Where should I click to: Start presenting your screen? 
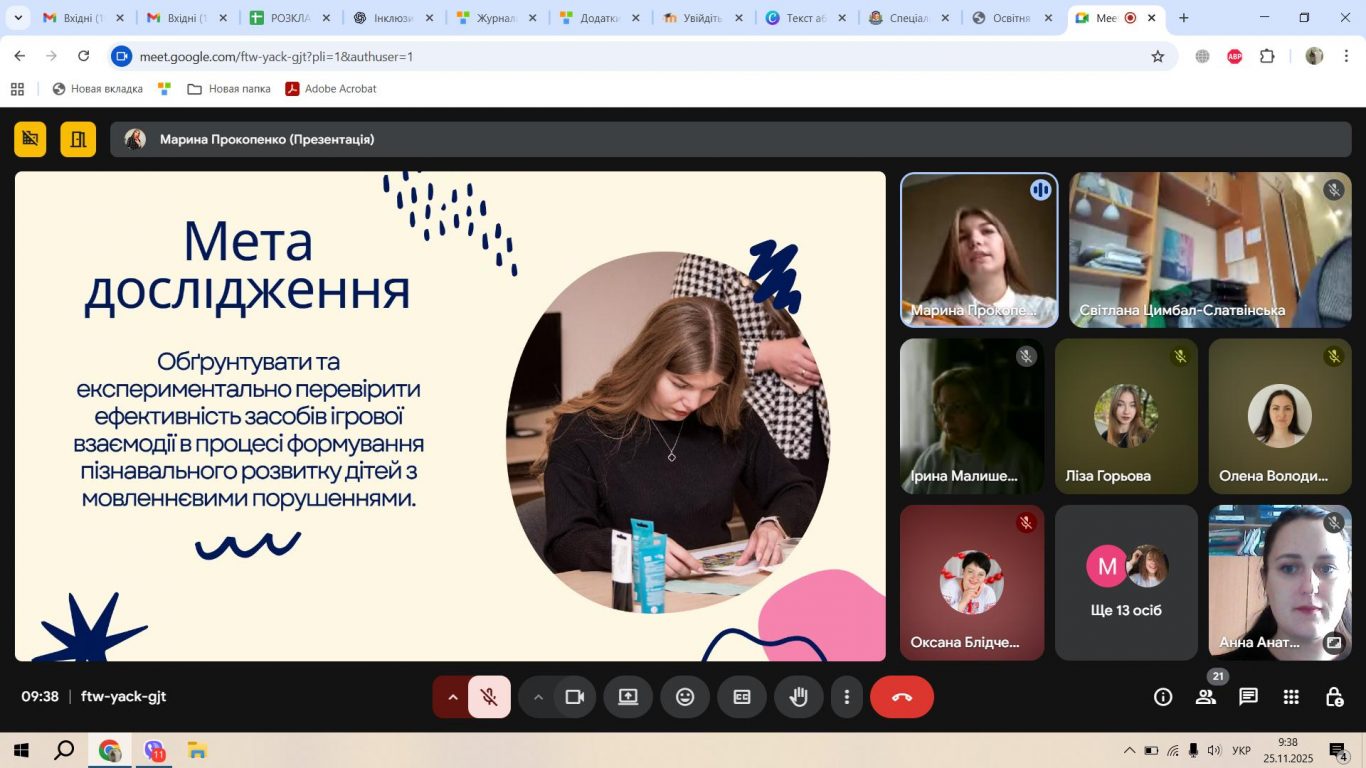click(x=628, y=697)
